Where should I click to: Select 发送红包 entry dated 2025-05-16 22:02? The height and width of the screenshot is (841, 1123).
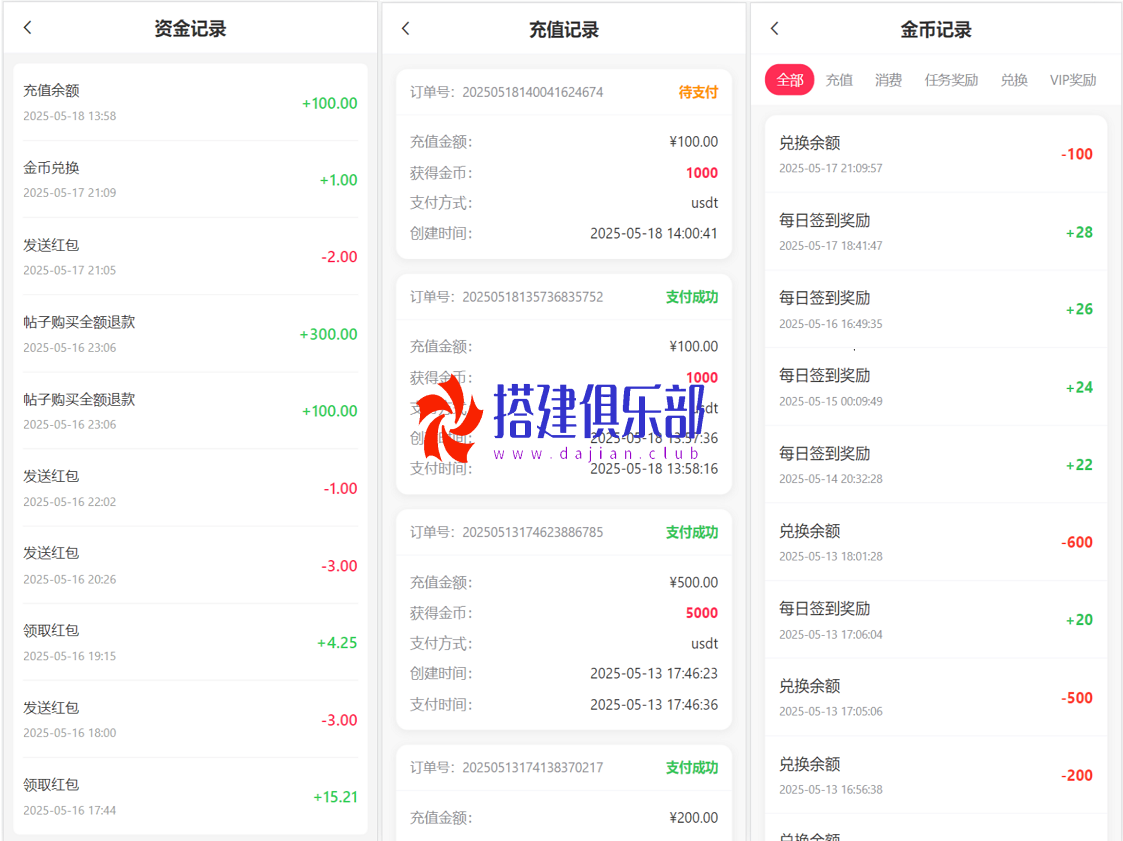tap(191, 488)
